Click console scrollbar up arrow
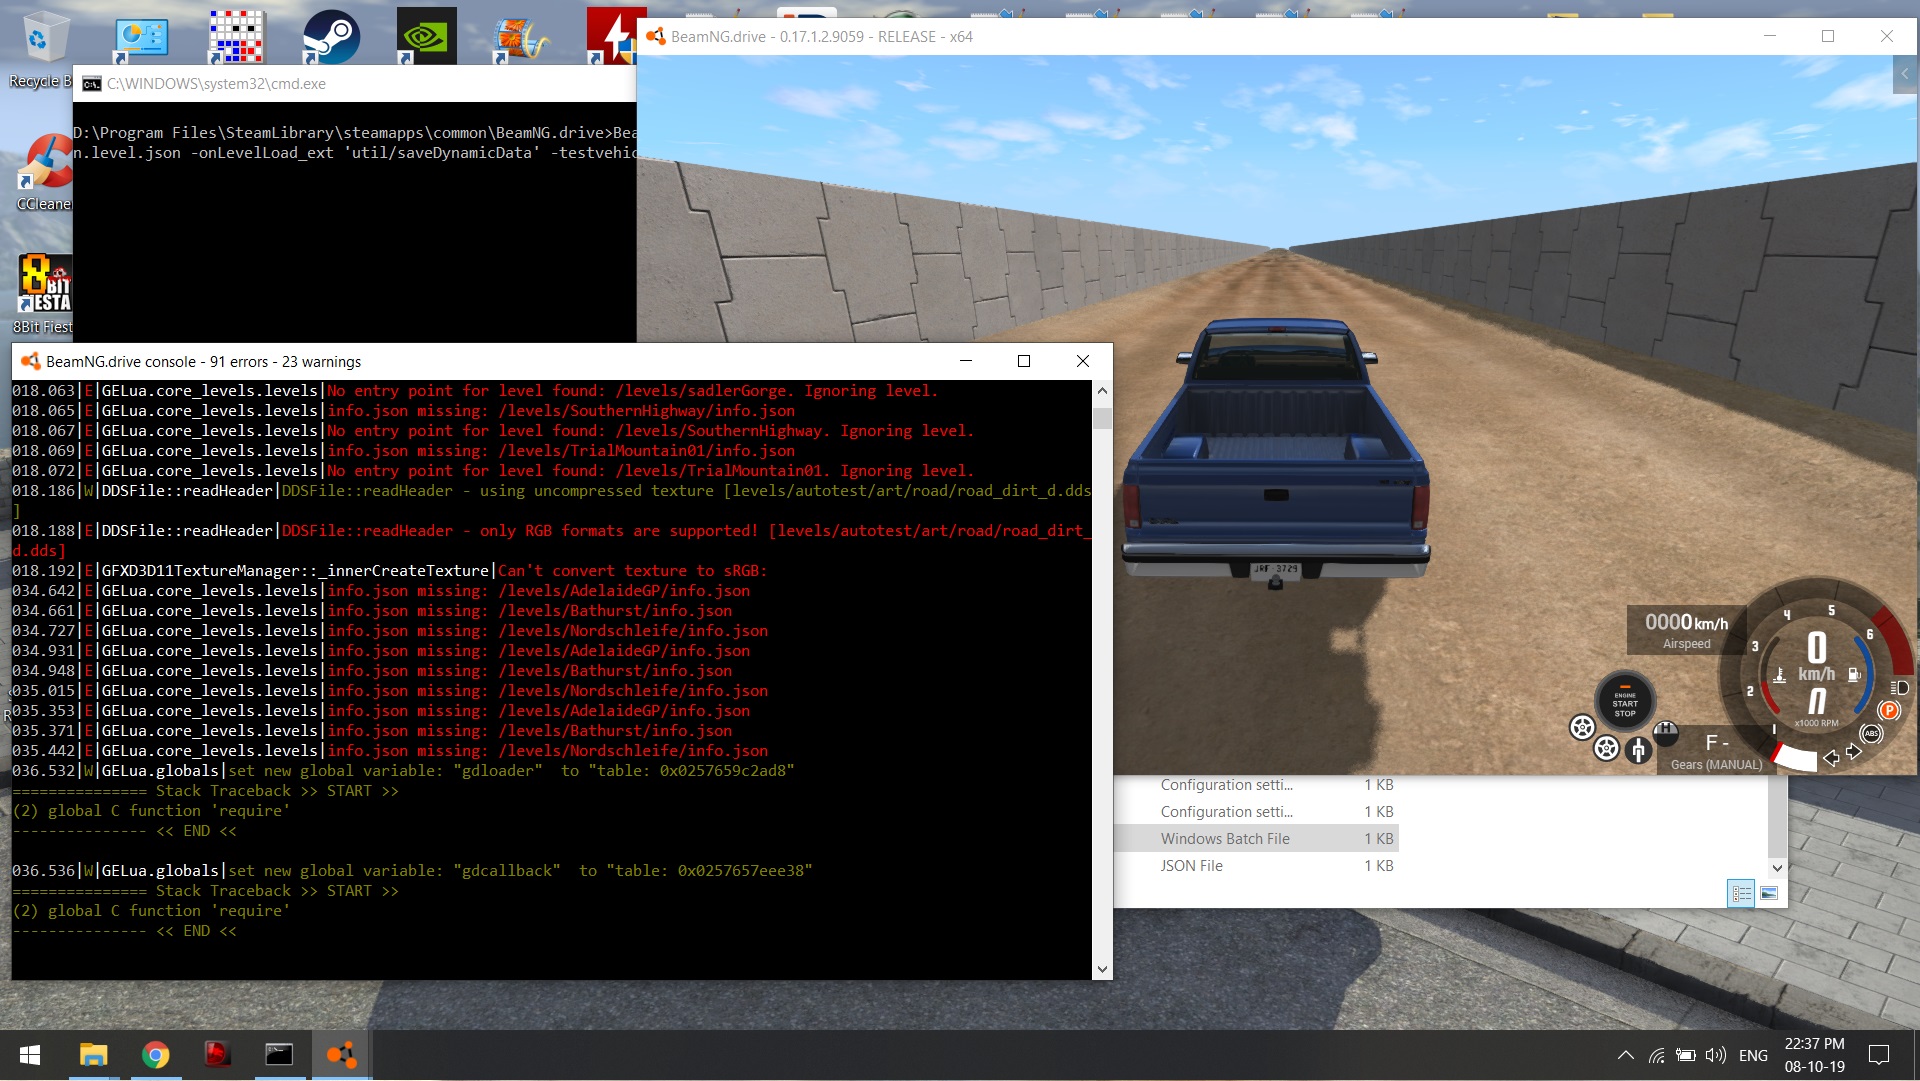This screenshot has height=1081, width=1920. (1102, 391)
